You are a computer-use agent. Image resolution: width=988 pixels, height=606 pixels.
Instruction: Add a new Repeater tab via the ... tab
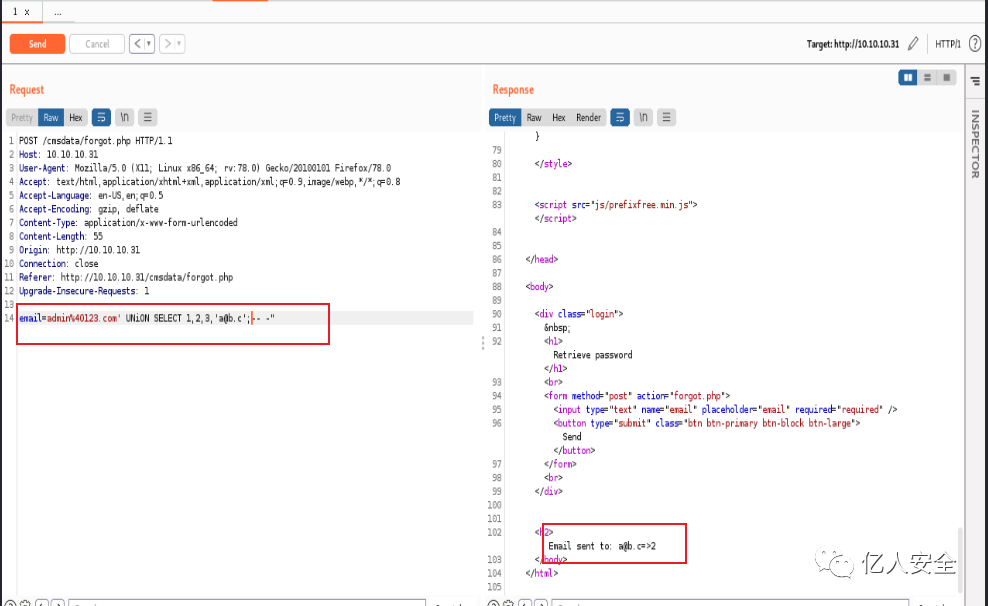(x=57, y=12)
